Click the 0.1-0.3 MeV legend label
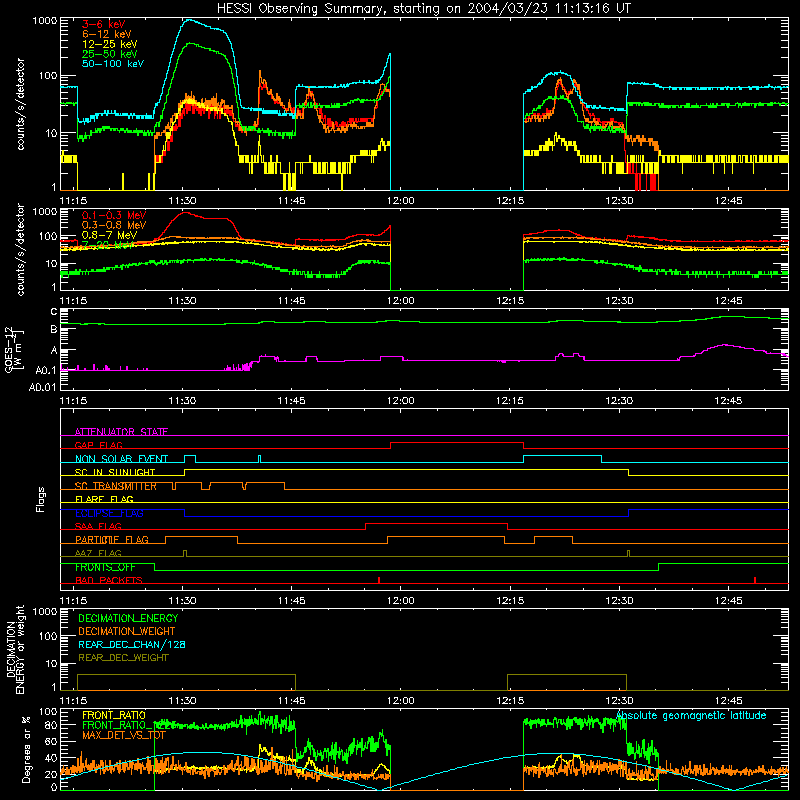 tap(114, 215)
